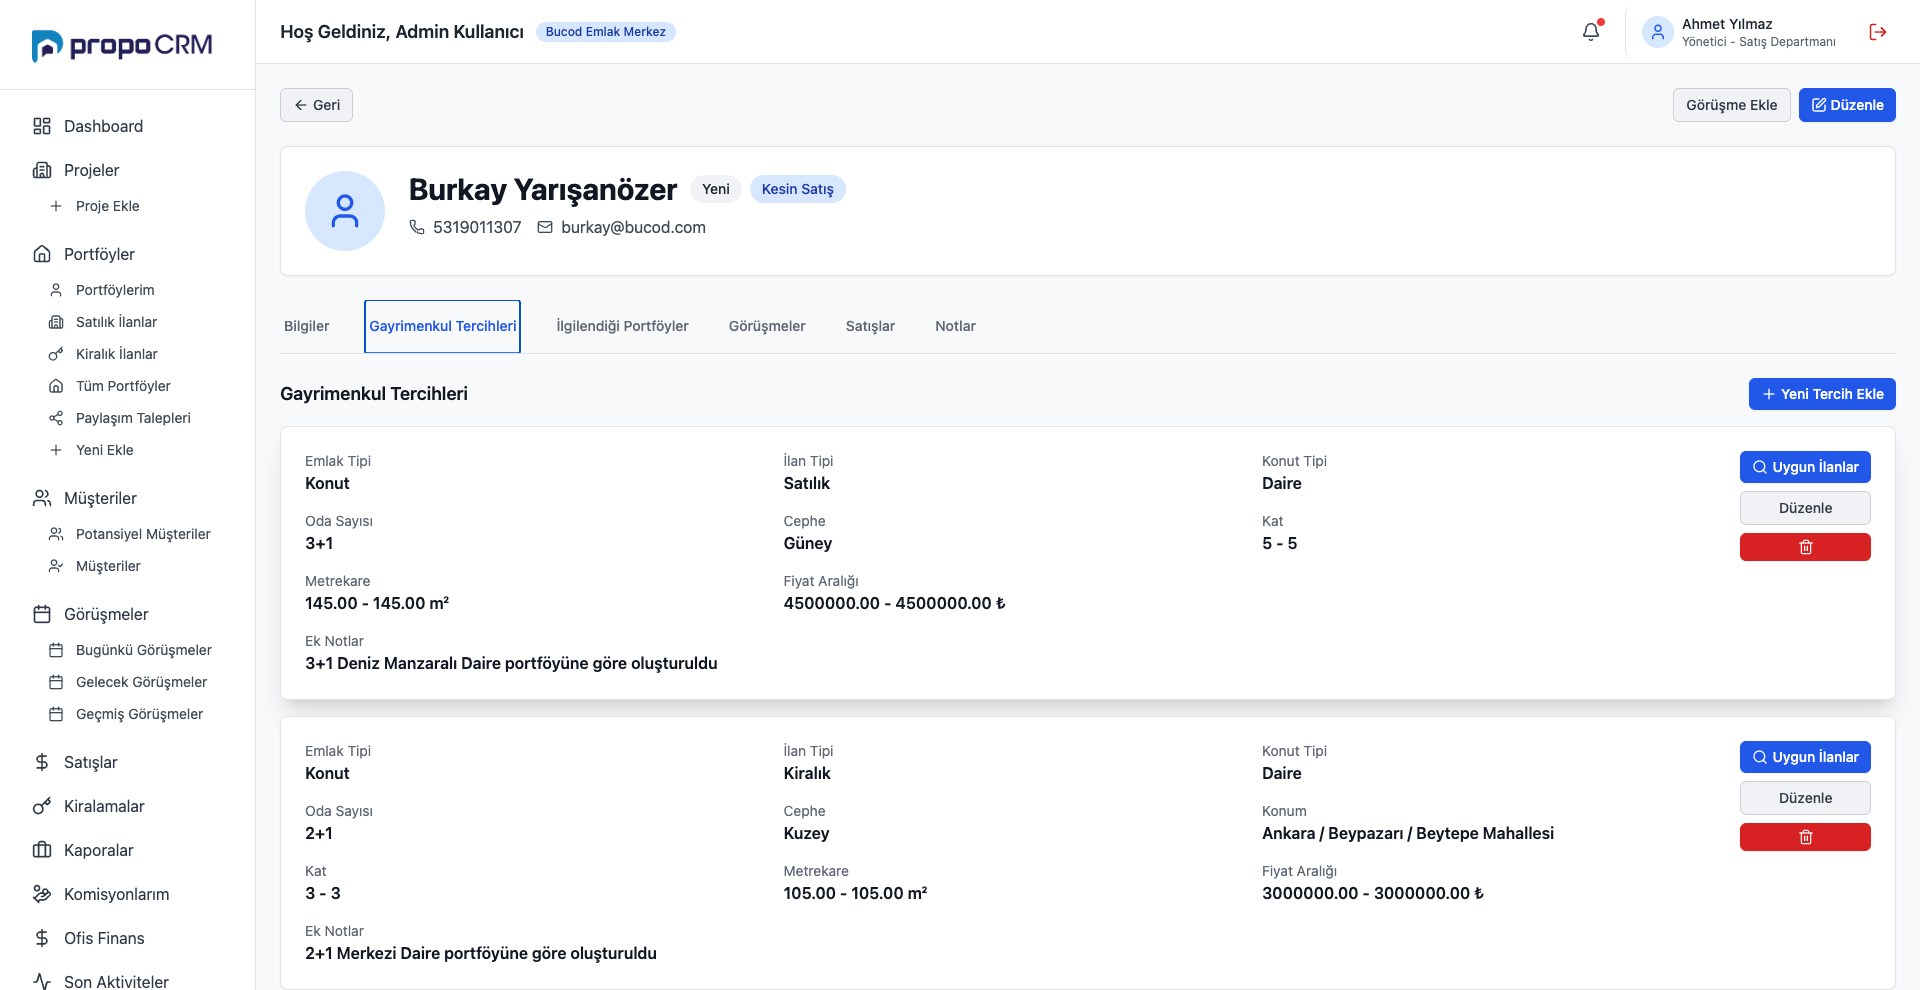
Task: Delete the Kiralık 2+1 preference
Action: (x=1805, y=837)
